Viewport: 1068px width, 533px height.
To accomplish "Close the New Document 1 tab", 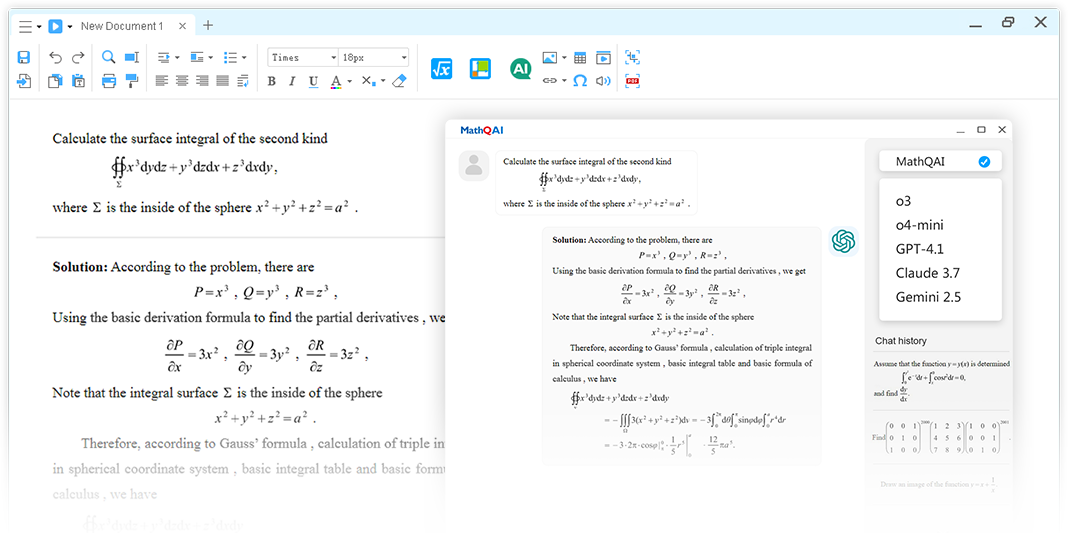I will (x=183, y=27).
